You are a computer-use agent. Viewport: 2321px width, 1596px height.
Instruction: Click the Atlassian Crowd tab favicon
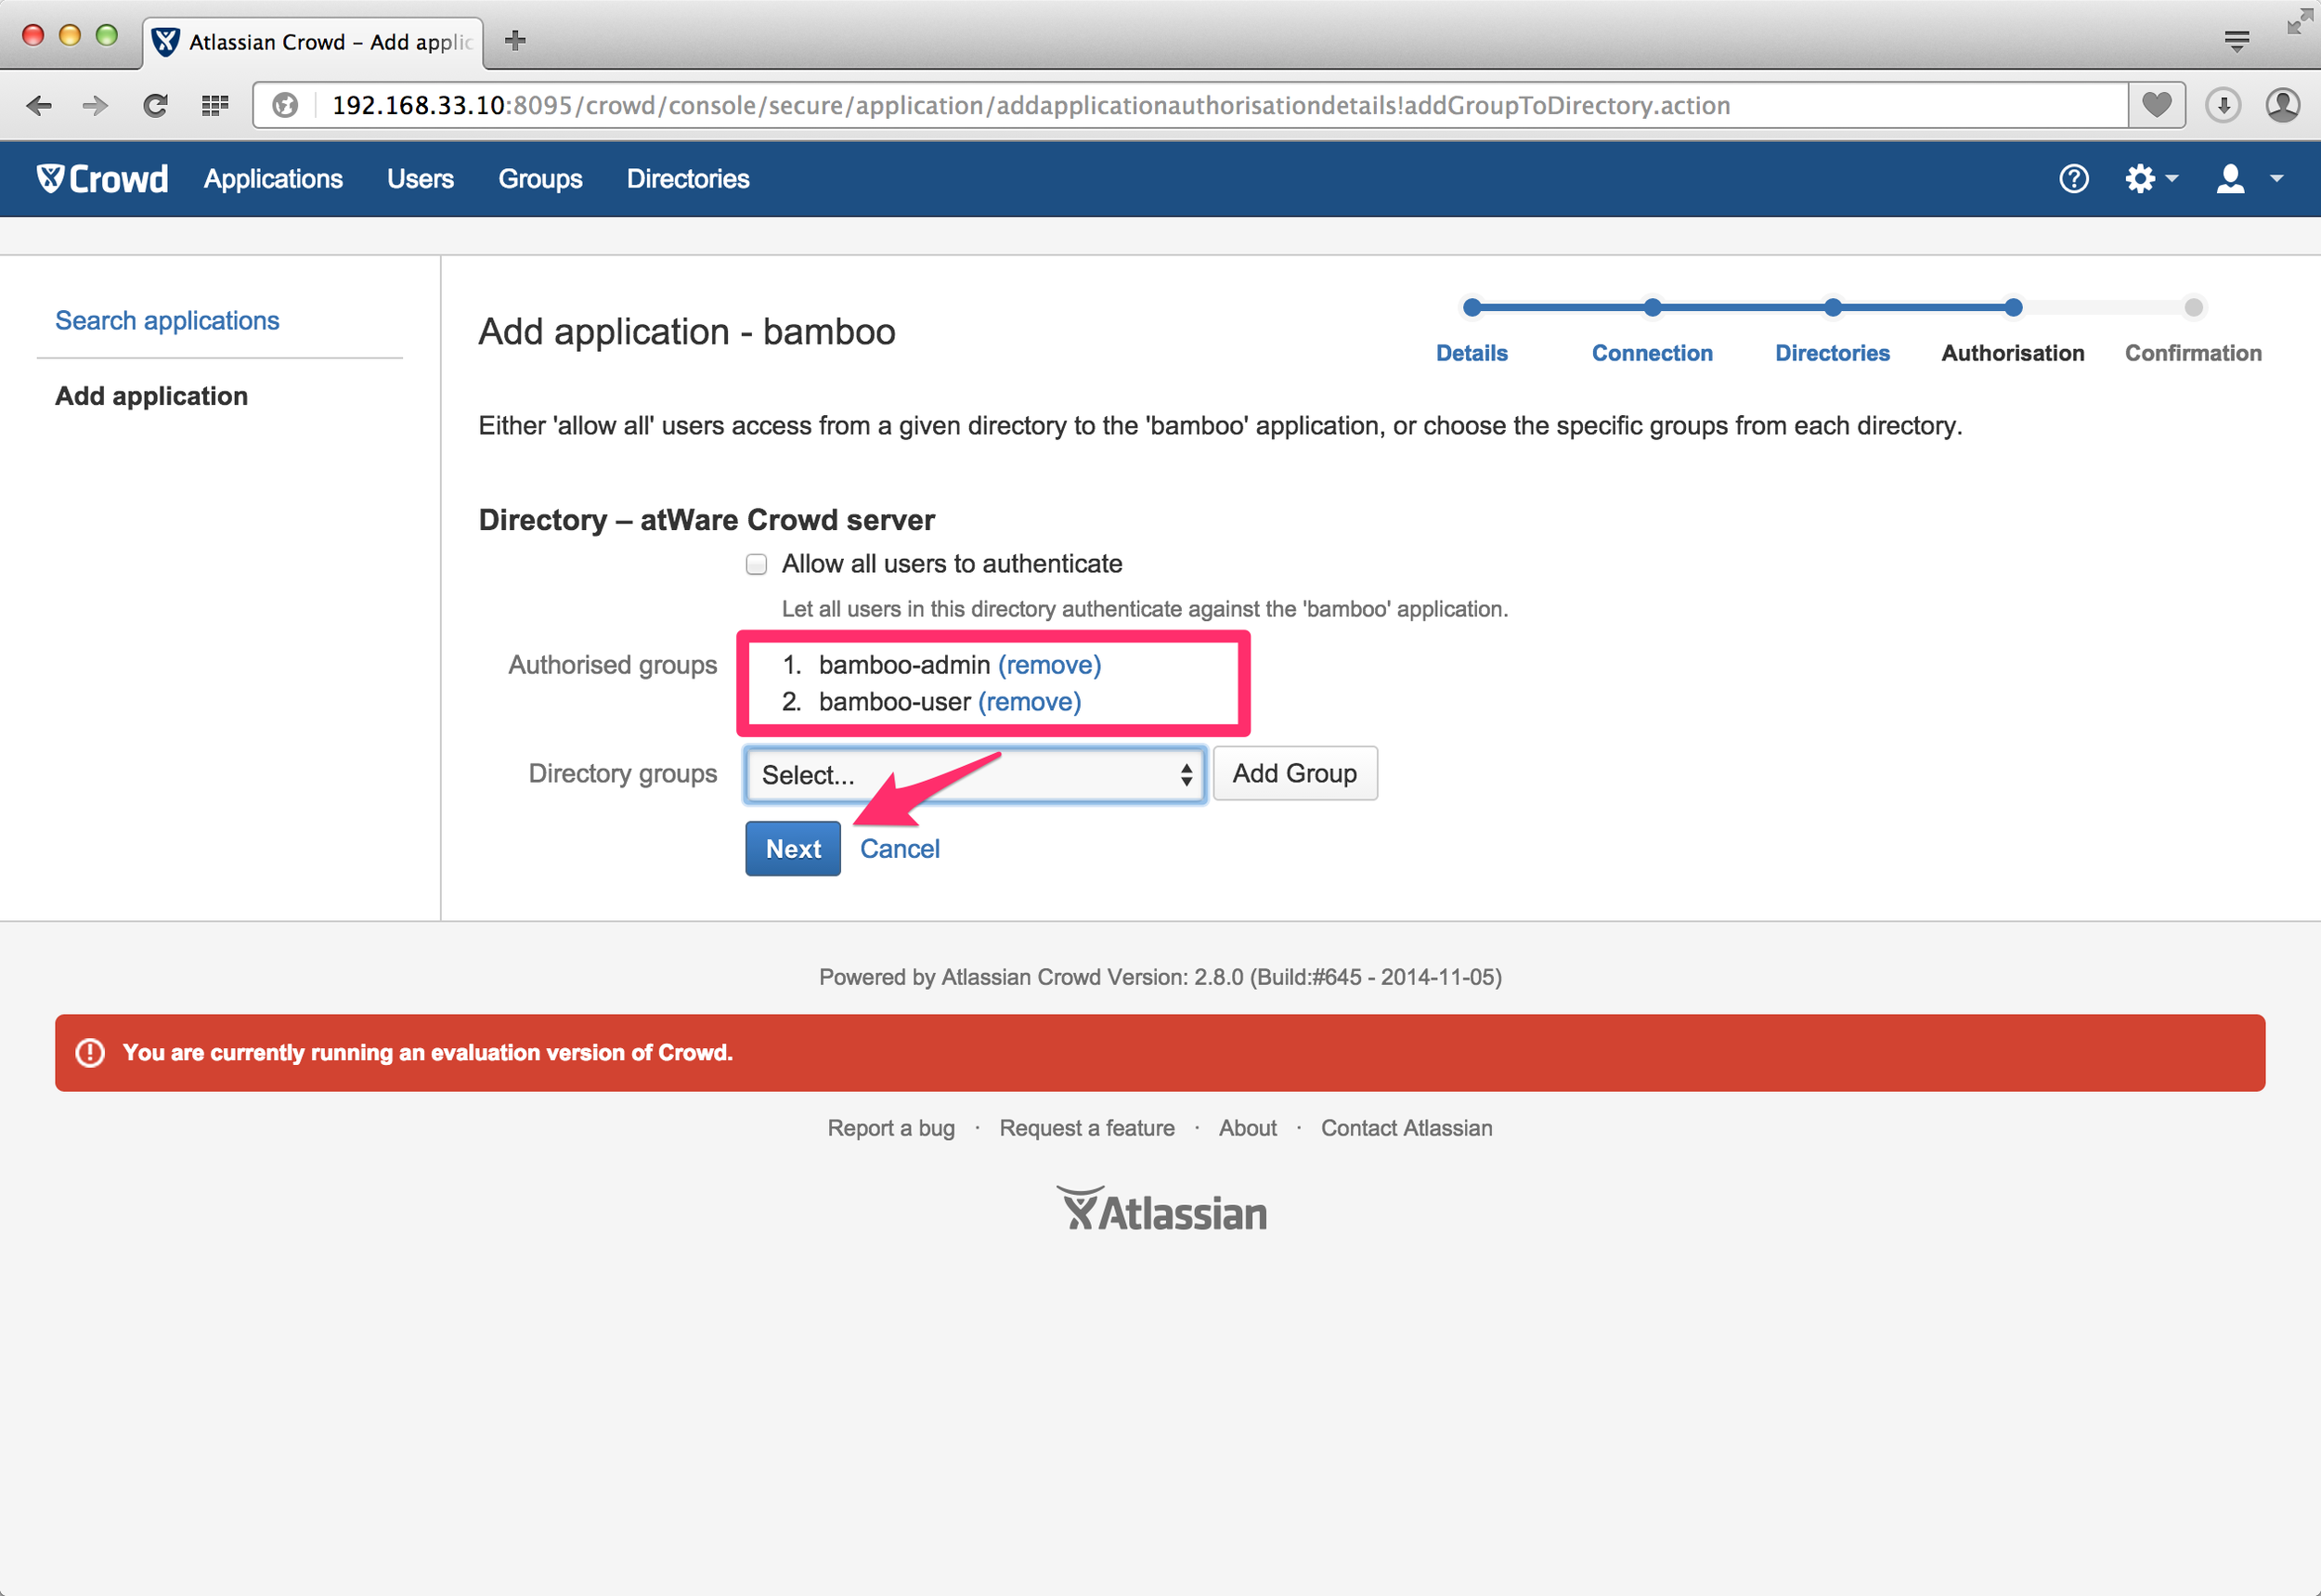[x=165, y=42]
